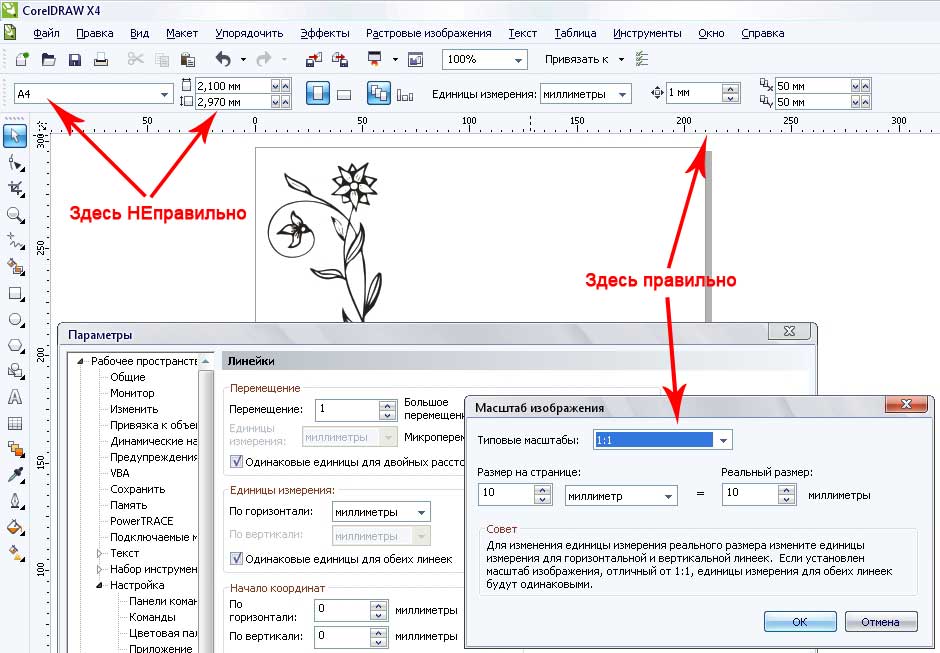Select the Fill bucket tool
940x653 pixels.
[16, 527]
